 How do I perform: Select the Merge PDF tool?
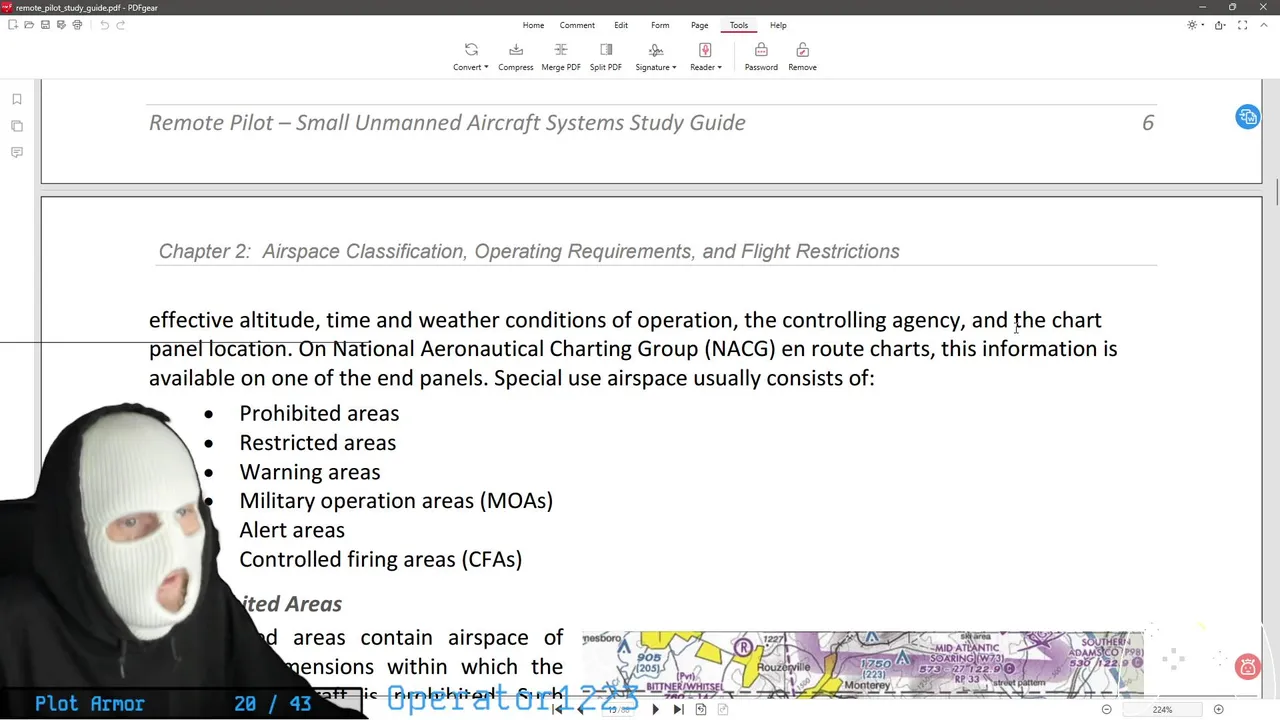(561, 57)
